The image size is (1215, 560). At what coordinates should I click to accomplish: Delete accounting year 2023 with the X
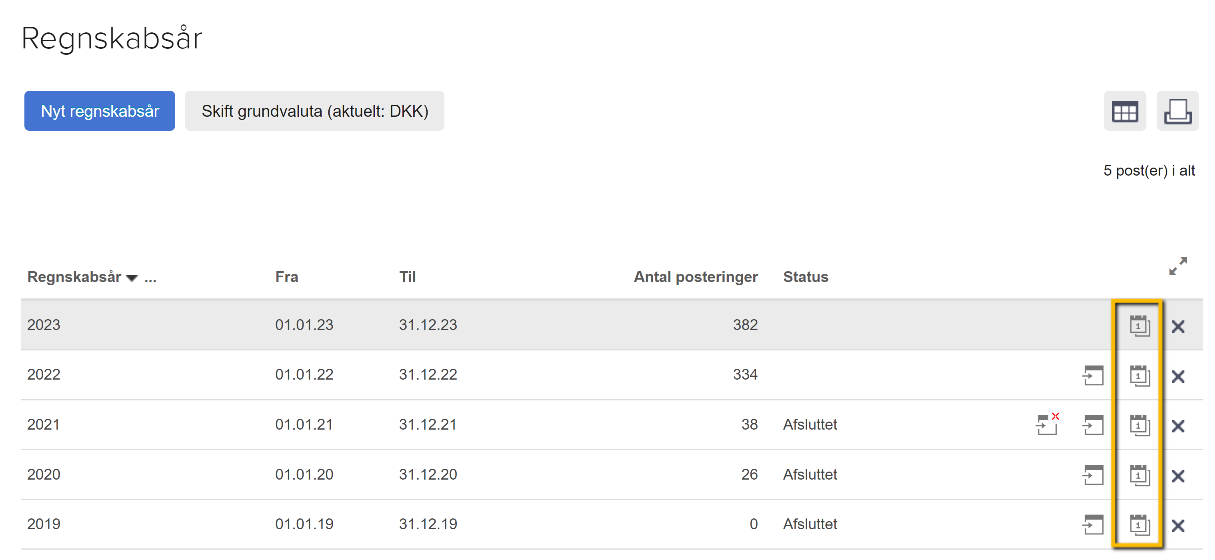pos(1178,326)
